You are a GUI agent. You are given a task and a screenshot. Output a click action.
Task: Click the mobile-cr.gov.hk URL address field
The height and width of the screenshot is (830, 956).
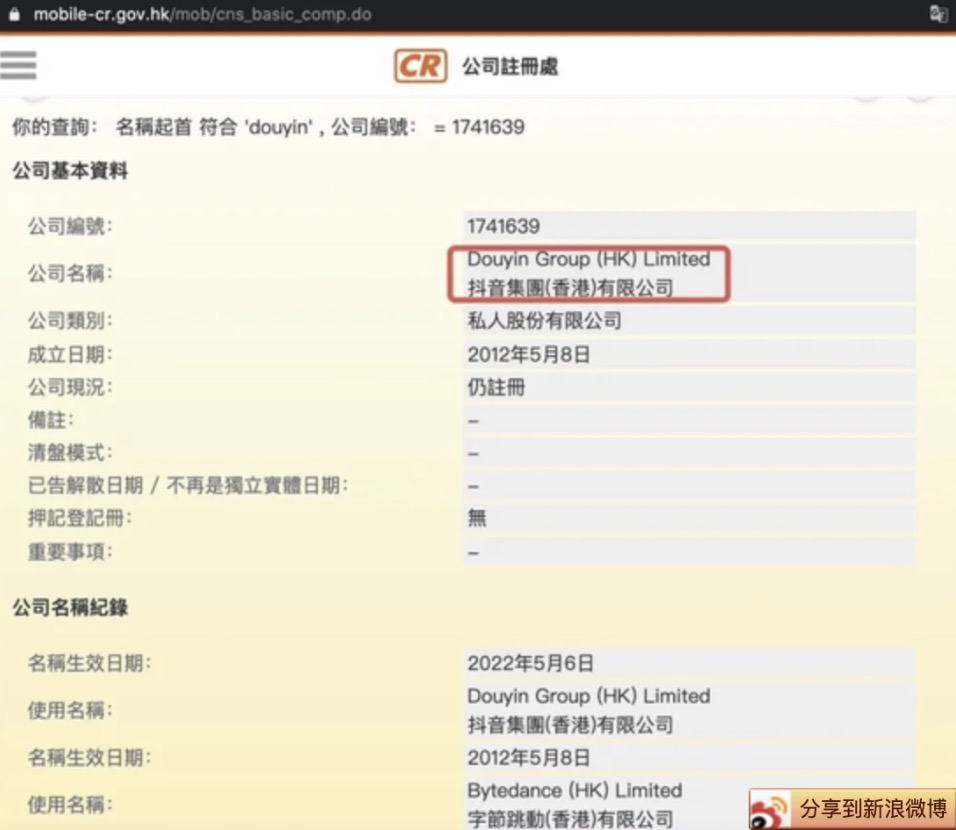202,14
